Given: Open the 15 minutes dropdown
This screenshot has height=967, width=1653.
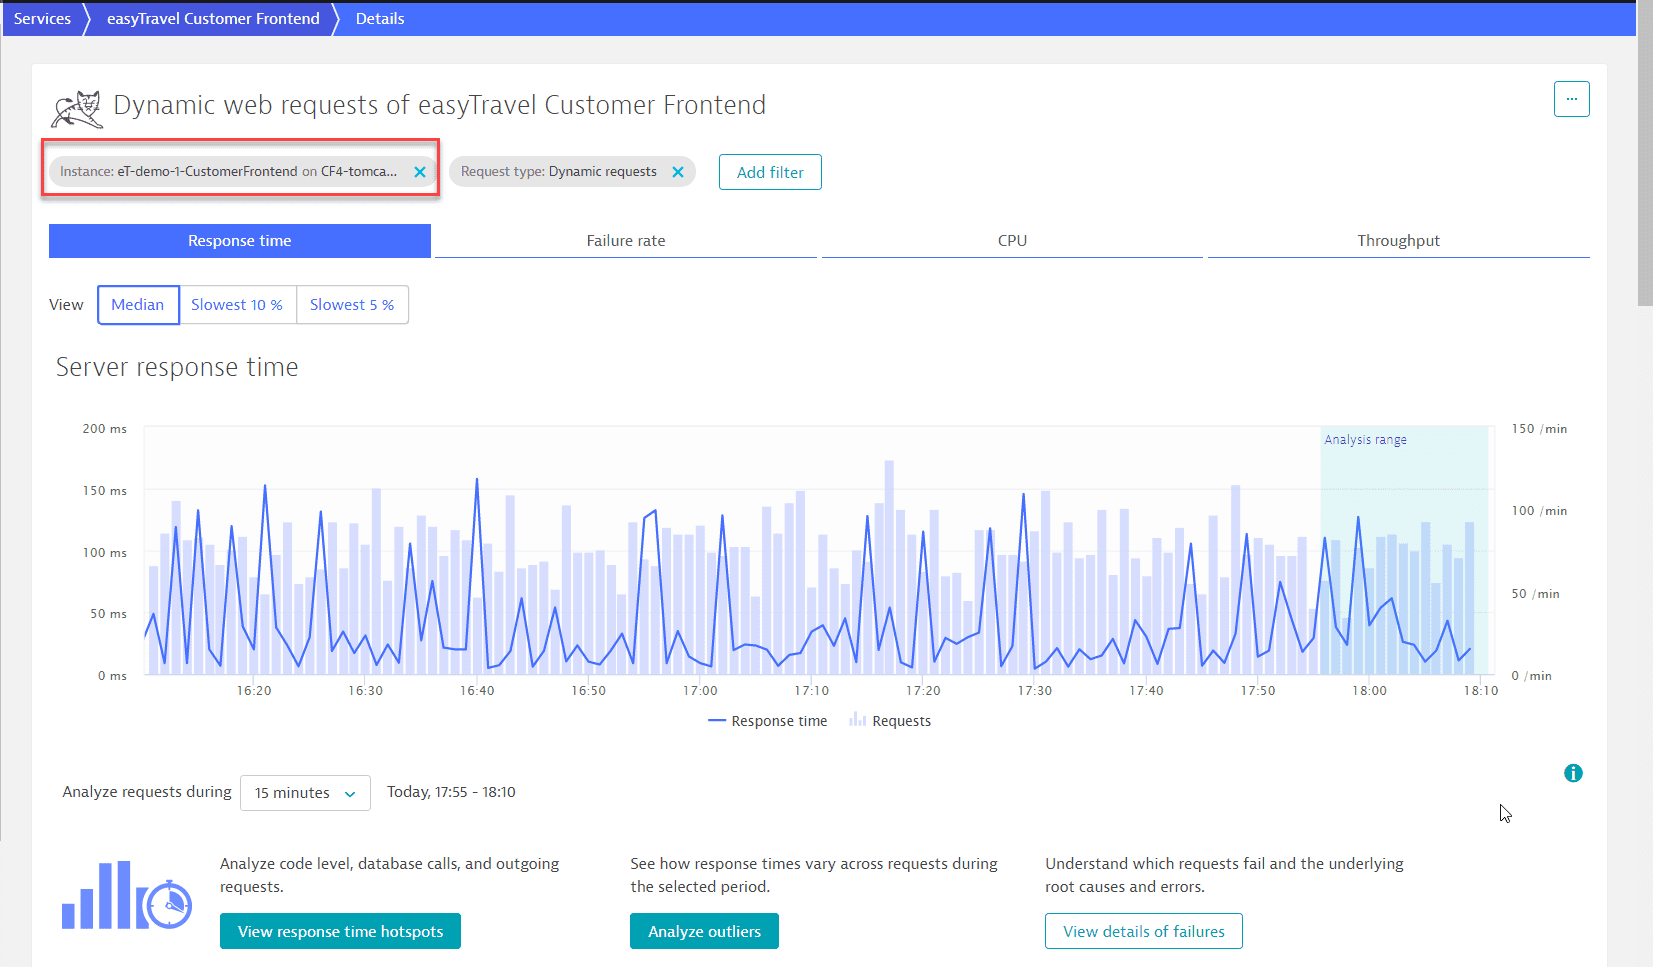Looking at the screenshot, I should pyautogui.click(x=305, y=793).
